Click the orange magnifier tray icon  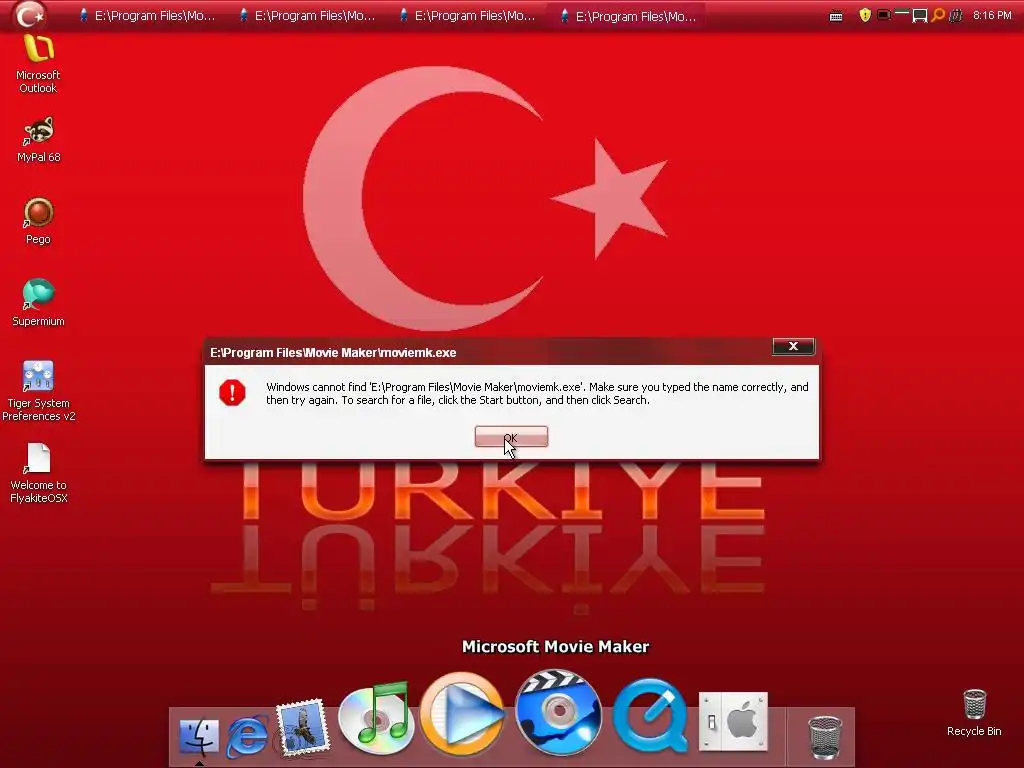coord(938,15)
